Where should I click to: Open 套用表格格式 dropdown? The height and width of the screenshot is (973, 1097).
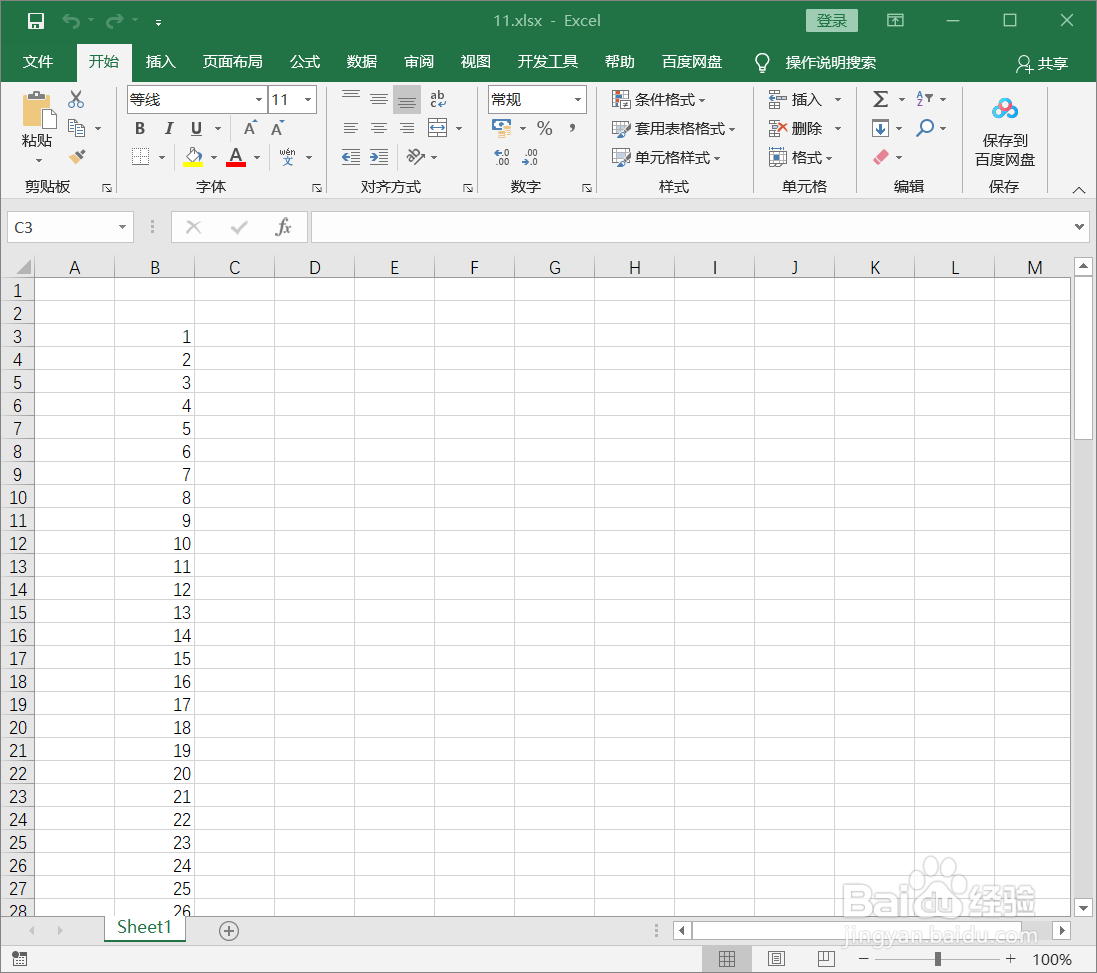point(673,129)
